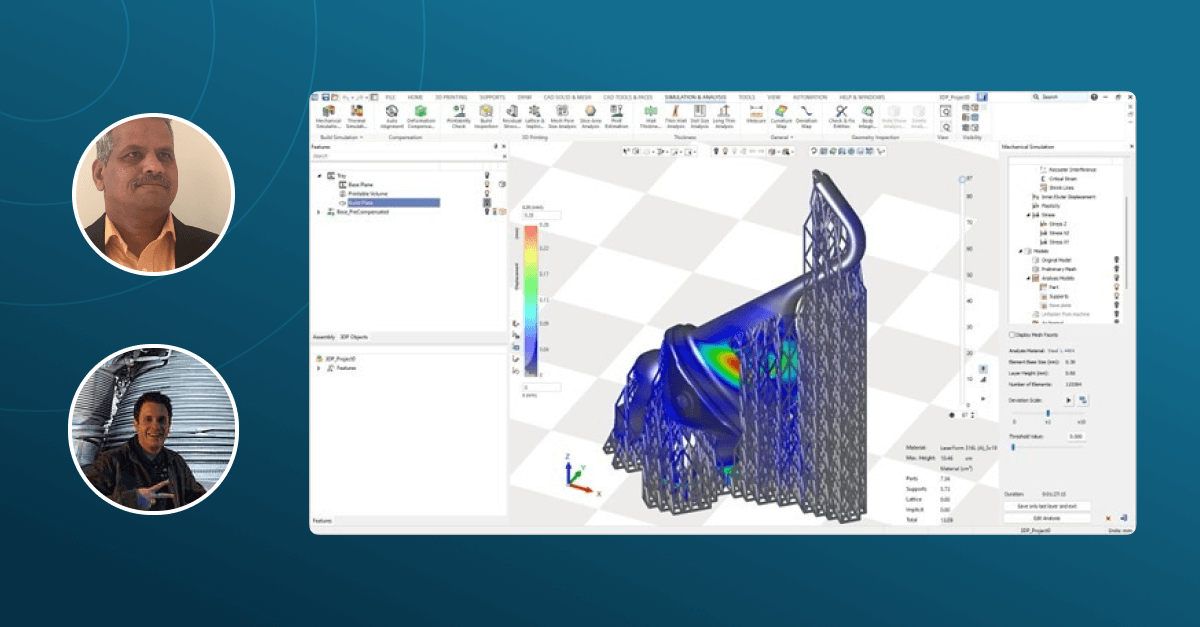1200x627 pixels.
Task: Click the Deformation Compensation icon
Action: 421,115
